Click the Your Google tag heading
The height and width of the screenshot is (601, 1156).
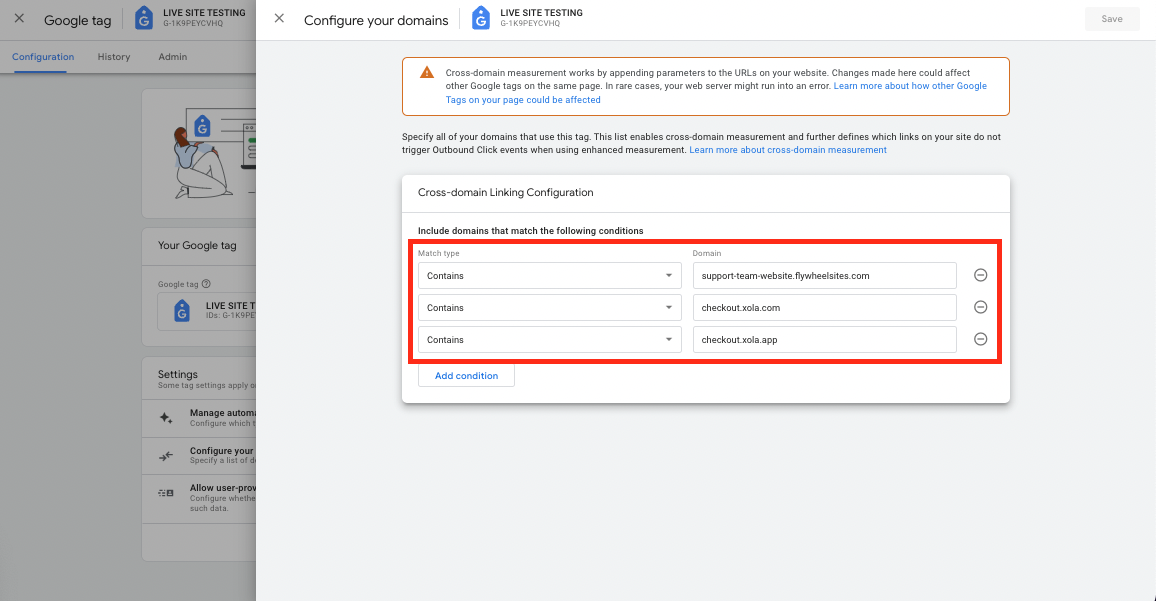tap(197, 246)
